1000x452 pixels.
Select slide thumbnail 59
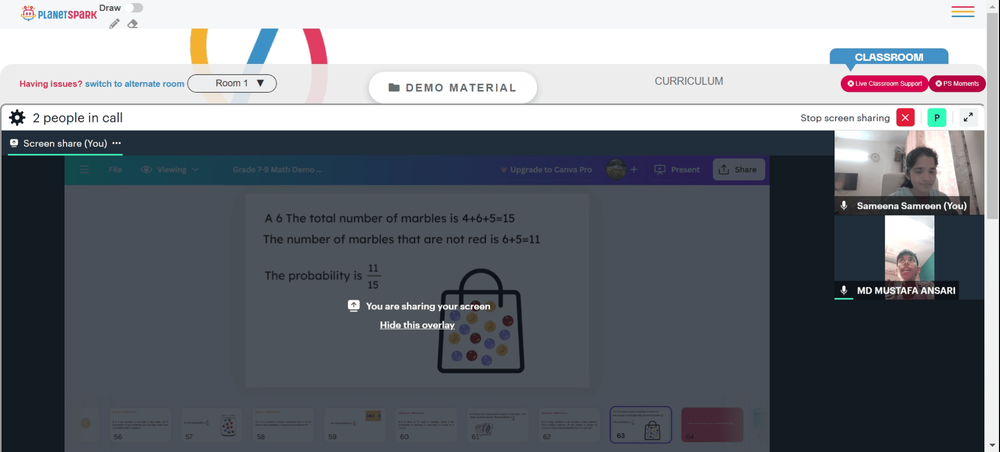click(x=355, y=425)
